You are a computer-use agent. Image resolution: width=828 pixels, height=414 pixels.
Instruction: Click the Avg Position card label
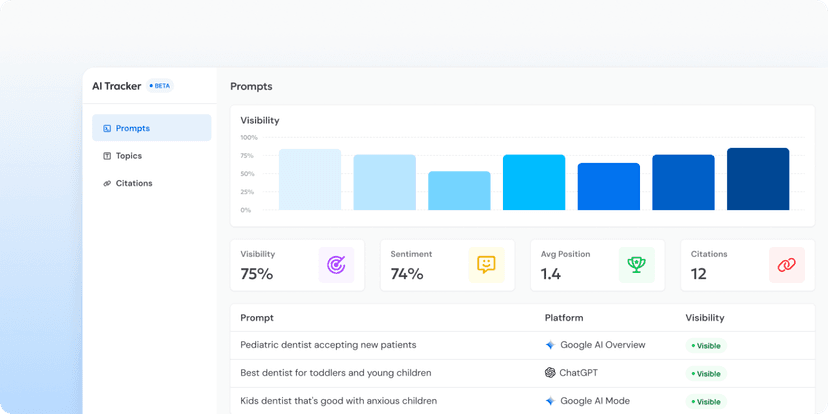566,254
